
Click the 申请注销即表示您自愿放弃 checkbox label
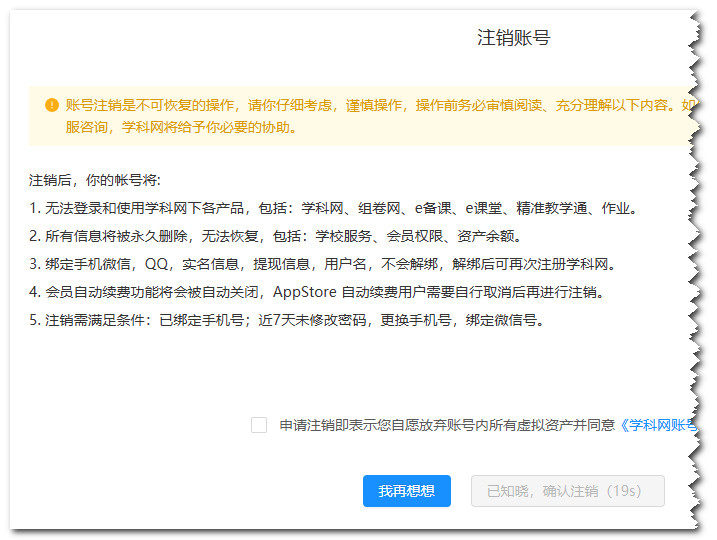(x=488, y=425)
